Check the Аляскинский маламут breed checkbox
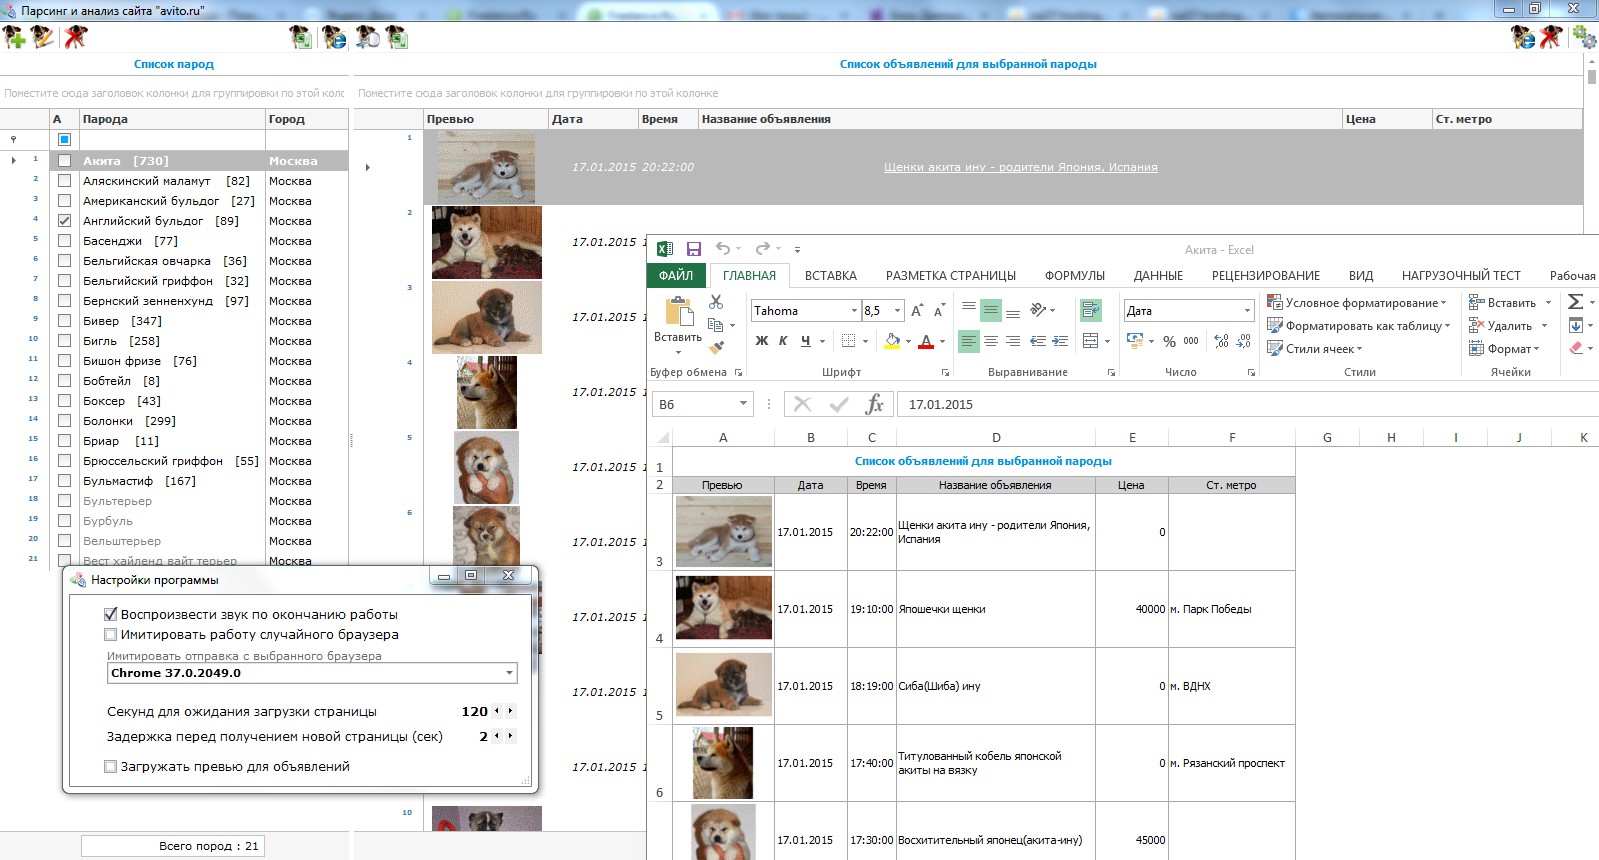This screenshot has height=860, width=1599. point(65,181)
